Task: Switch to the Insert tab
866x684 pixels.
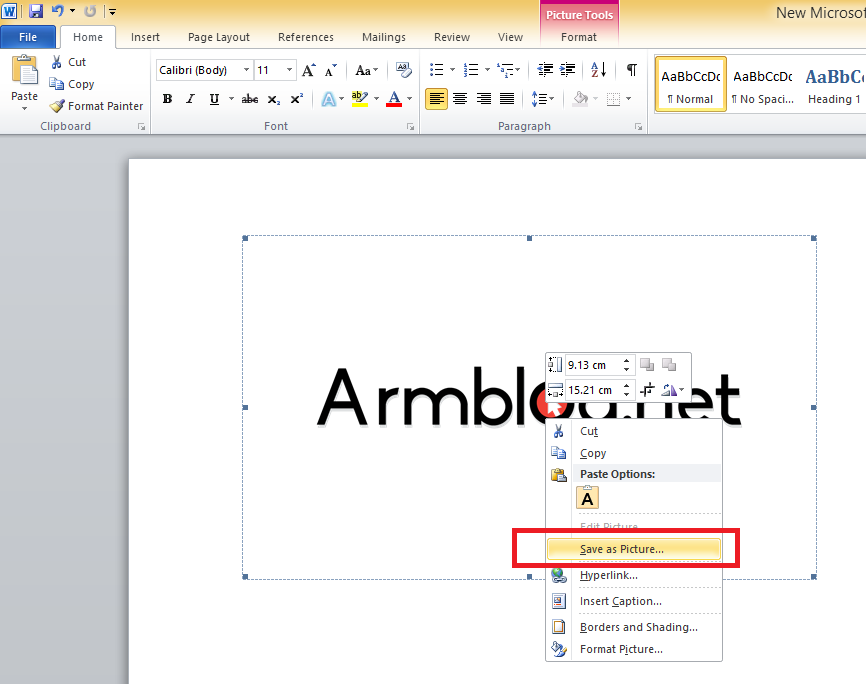Action: 145,37
